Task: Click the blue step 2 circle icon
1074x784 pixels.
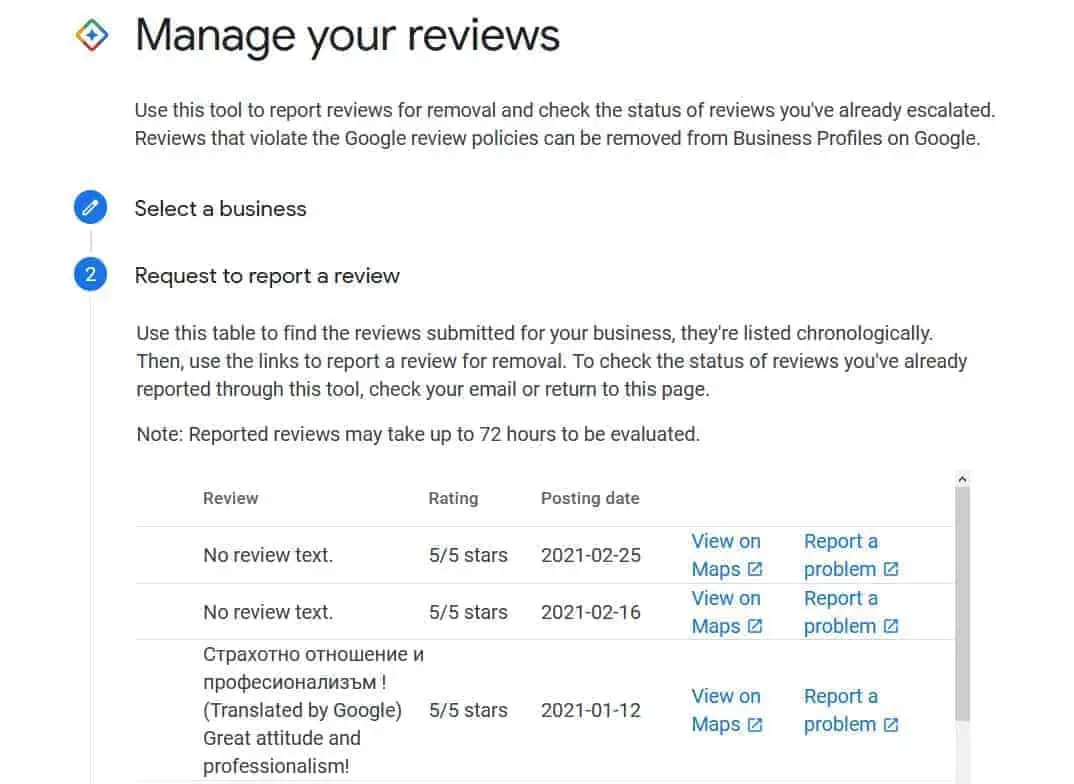Action: (x=90, y=275)
